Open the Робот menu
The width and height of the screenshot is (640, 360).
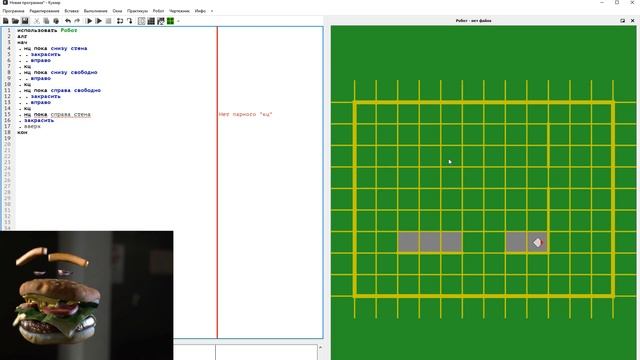click(x=158, y=11)
